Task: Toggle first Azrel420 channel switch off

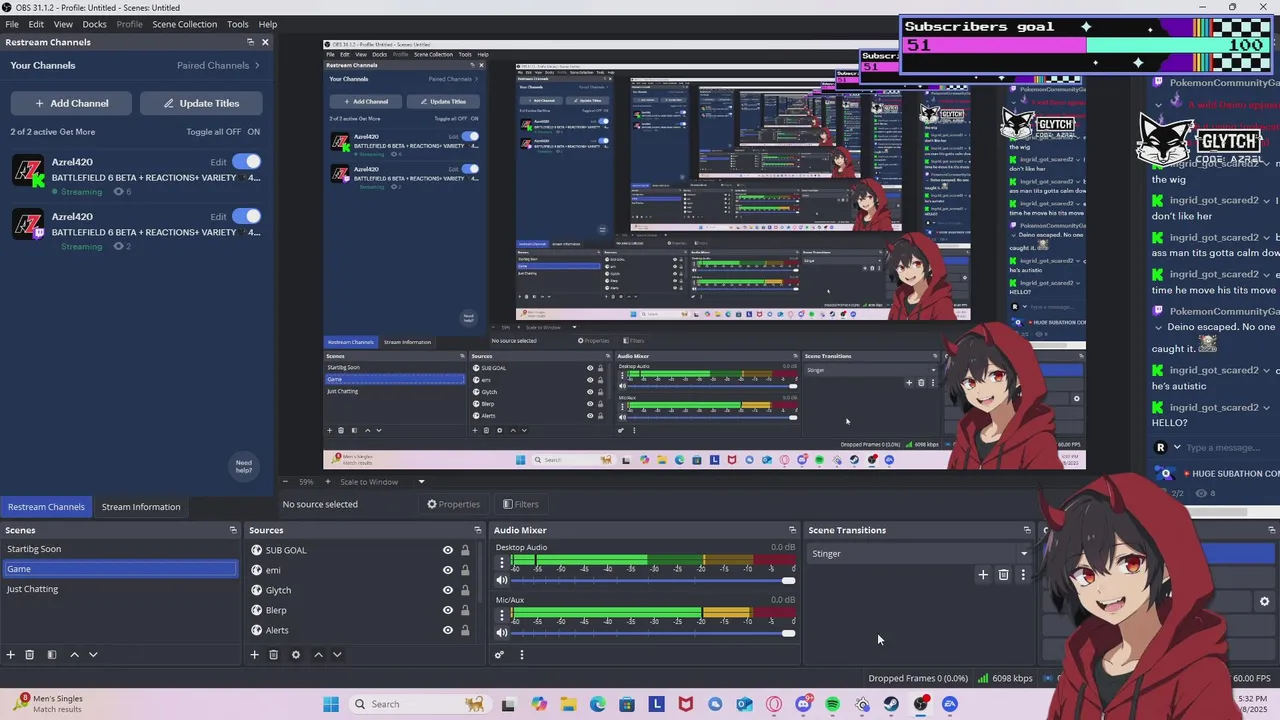Action: [246, 161]
